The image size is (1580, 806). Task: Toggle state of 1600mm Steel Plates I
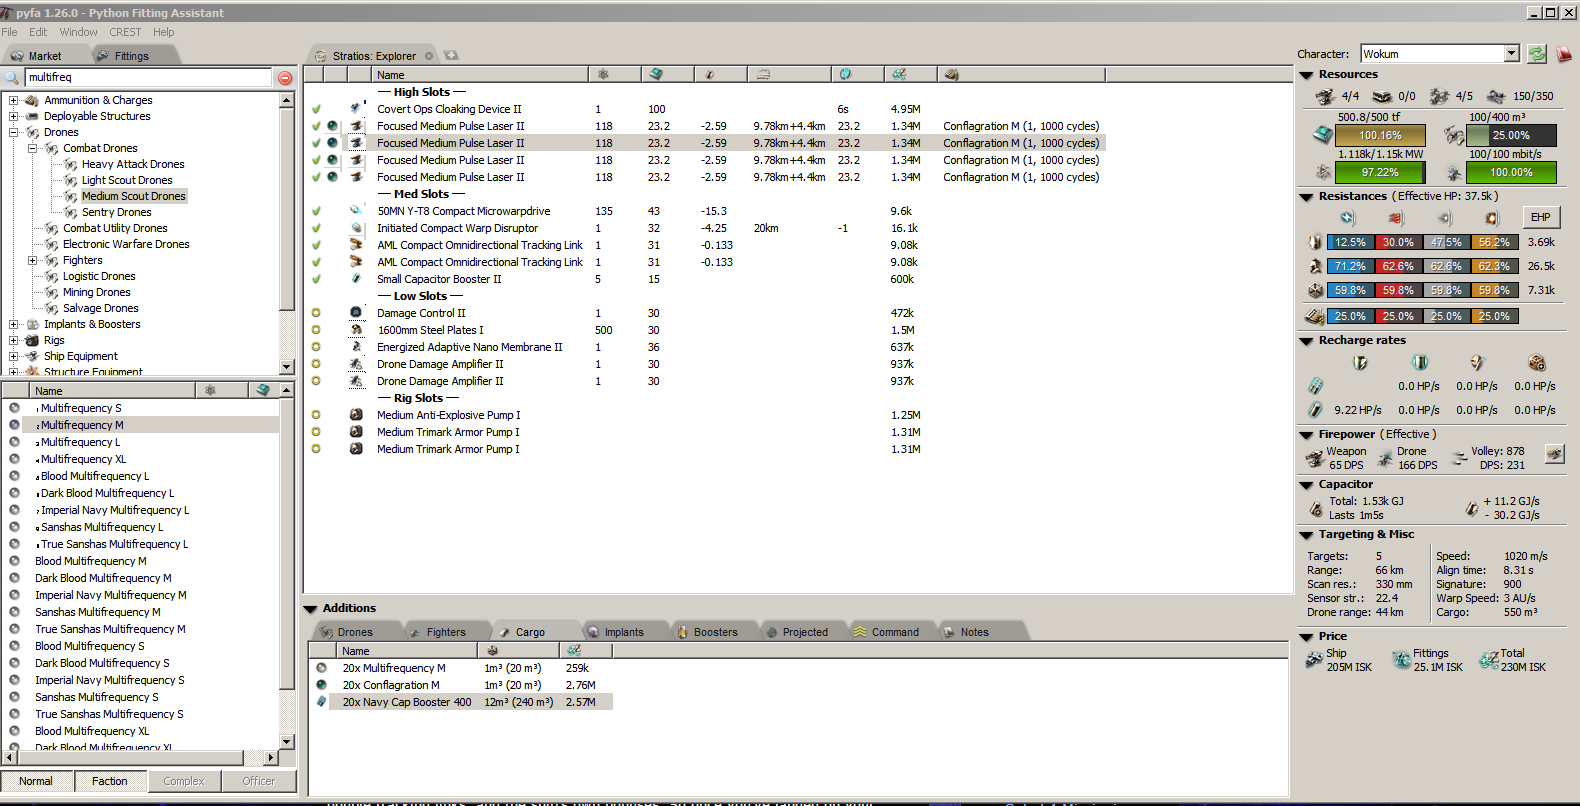316,330
